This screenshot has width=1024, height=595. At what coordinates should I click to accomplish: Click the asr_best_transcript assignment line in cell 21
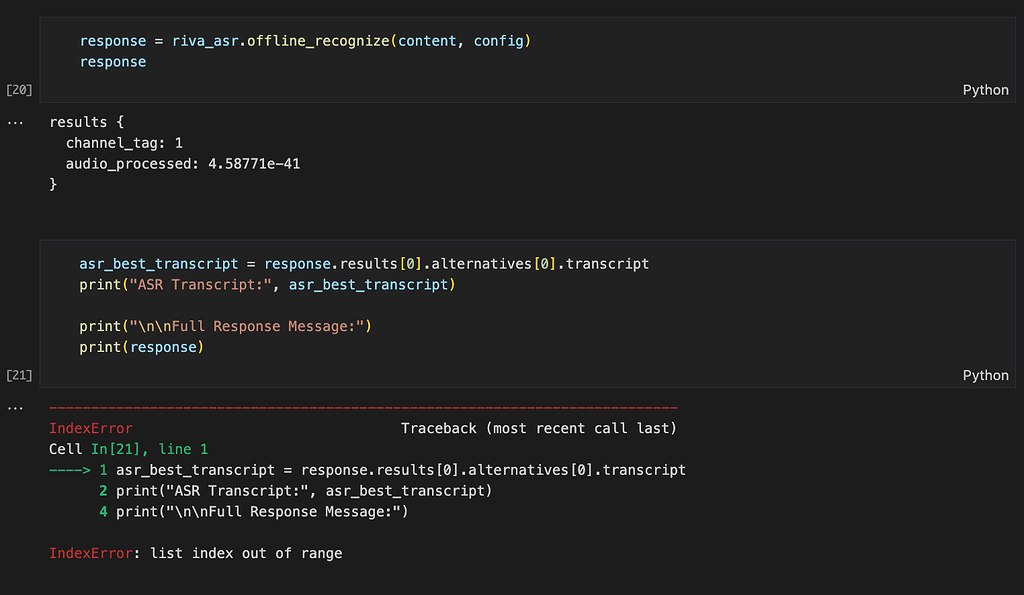[x=364, y=264]
